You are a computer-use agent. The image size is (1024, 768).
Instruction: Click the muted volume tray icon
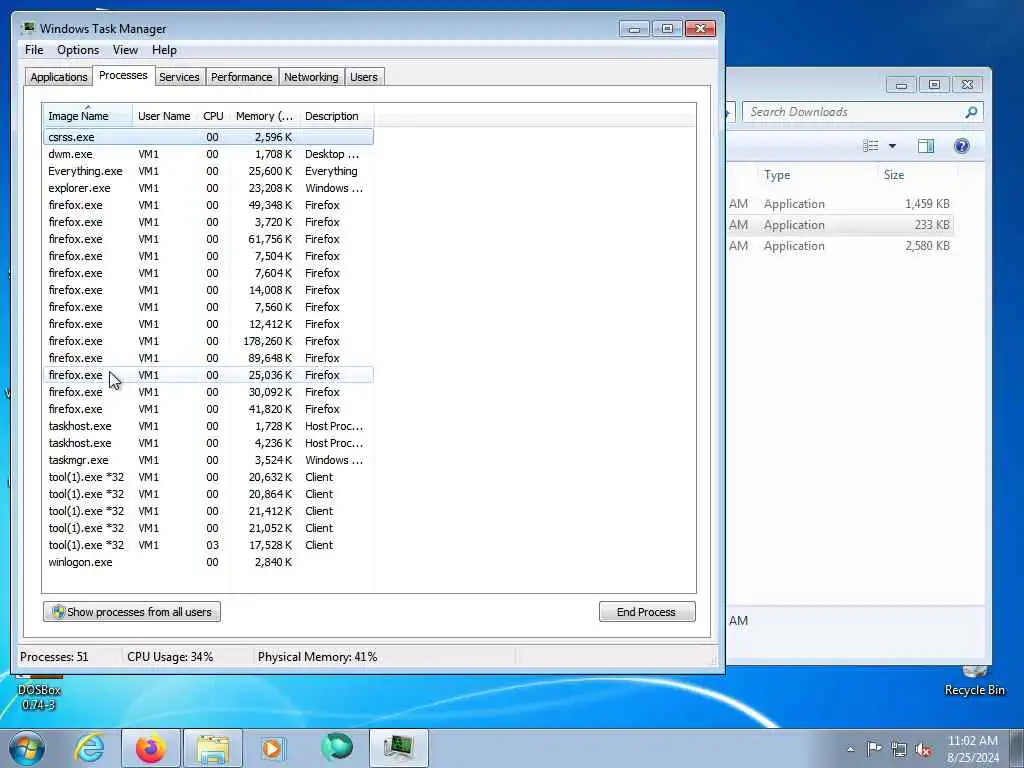pos(923,749)
